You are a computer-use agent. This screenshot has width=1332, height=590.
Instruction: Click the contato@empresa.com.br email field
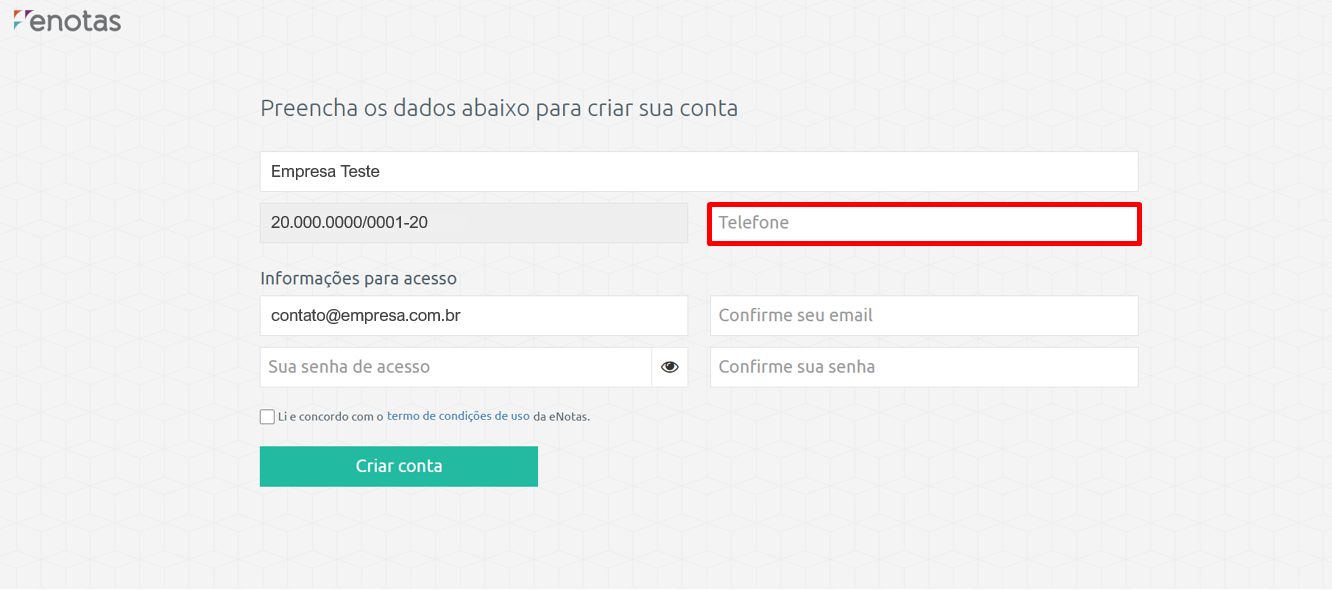(474, 315)
